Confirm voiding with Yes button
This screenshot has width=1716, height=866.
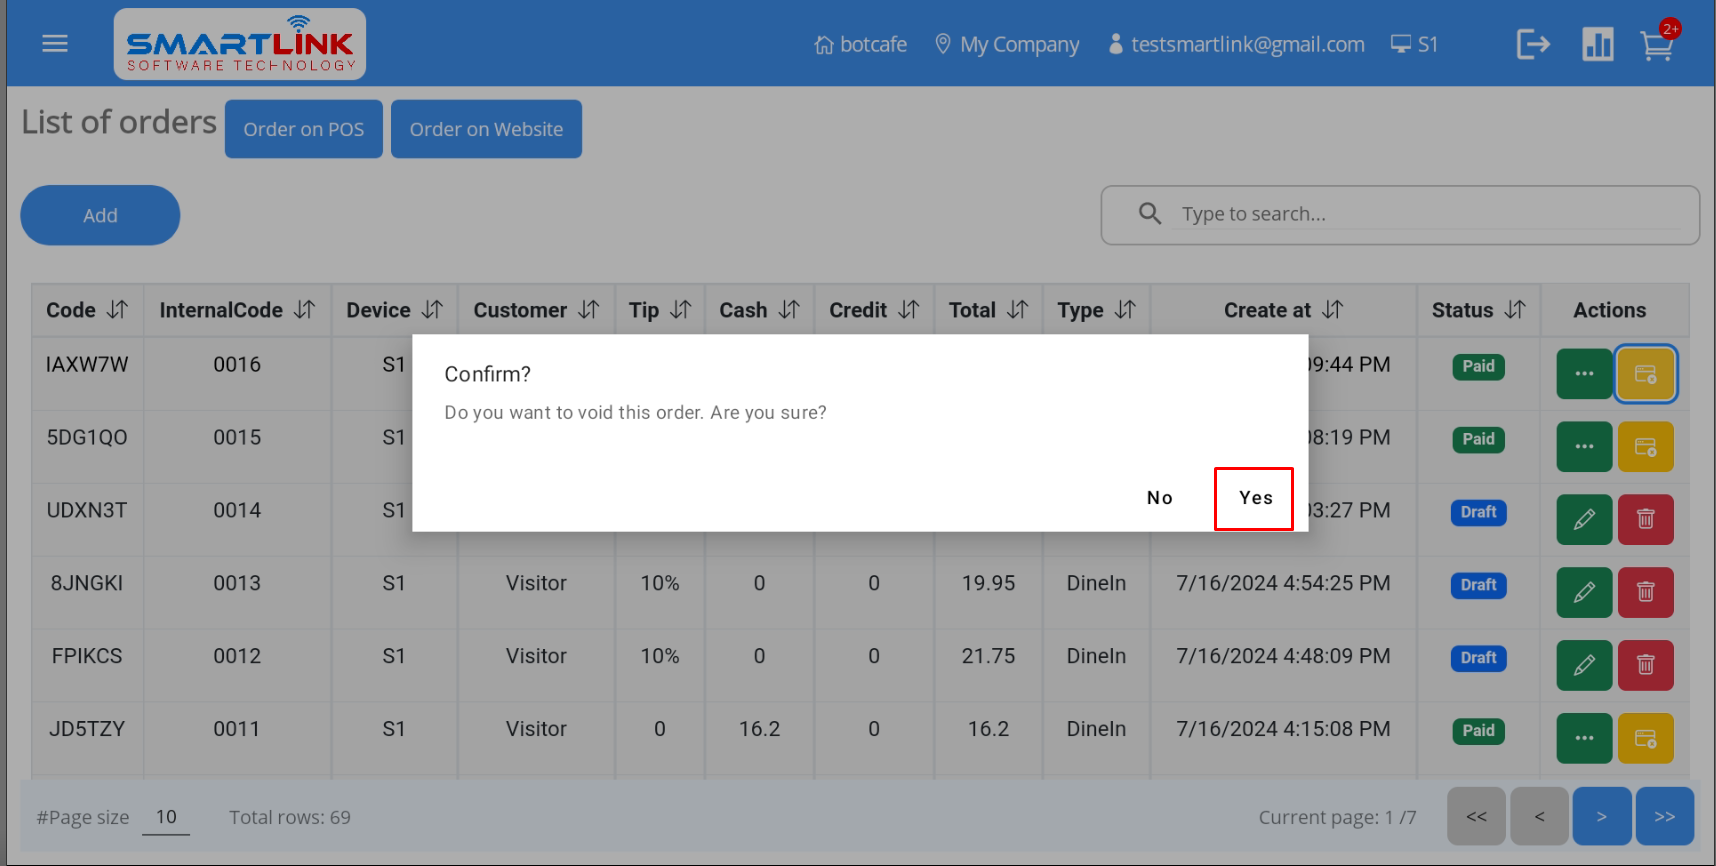(1254, 498)
